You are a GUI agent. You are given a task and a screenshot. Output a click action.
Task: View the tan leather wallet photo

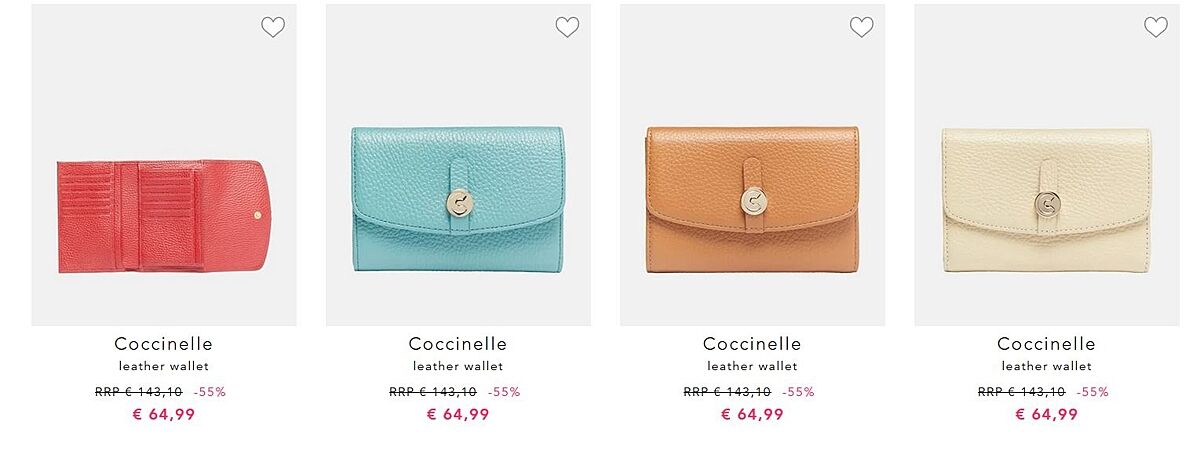click(x=752, y=165)
